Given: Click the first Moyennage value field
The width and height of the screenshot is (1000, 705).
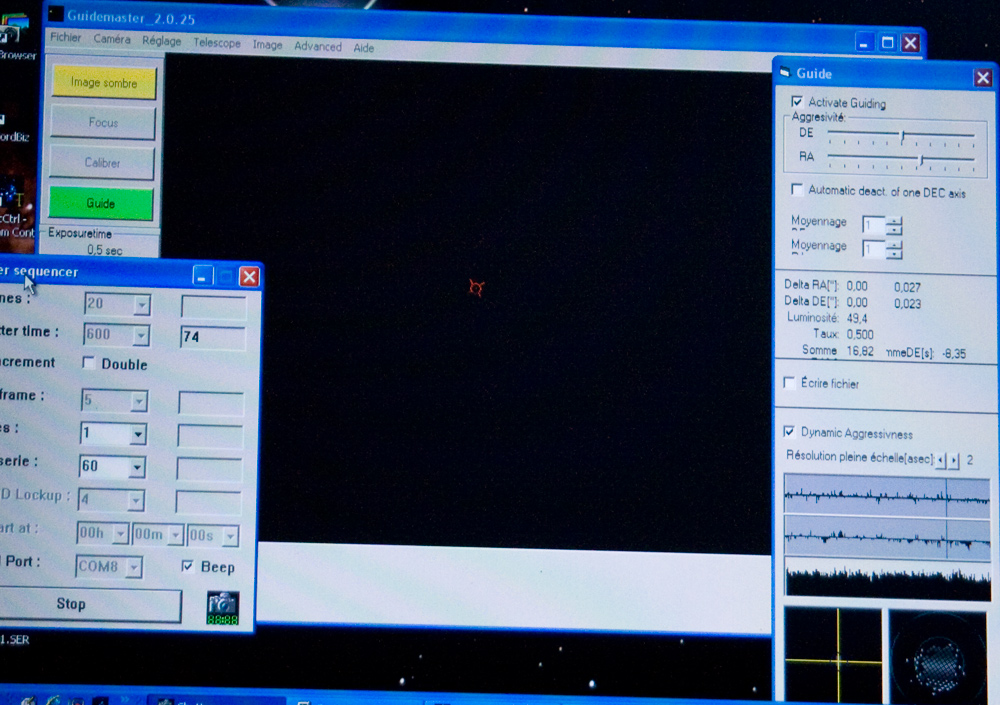Looking at the screenshot, I should [872, 225].
